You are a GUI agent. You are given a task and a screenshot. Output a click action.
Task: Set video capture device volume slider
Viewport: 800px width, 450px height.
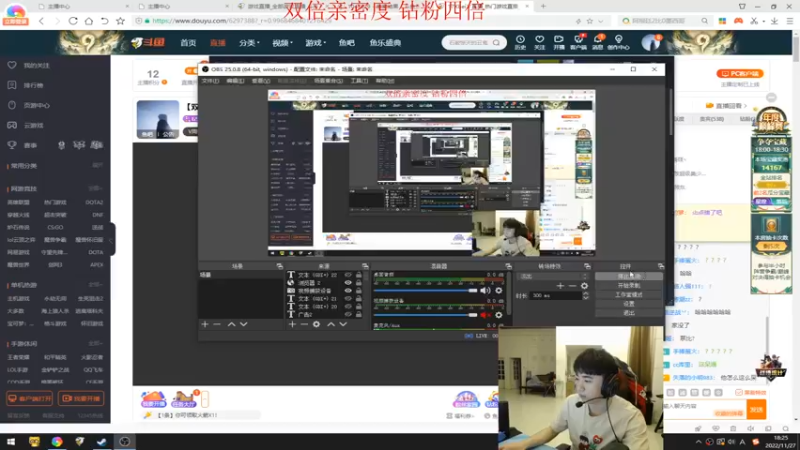click(x=425, y=315)
